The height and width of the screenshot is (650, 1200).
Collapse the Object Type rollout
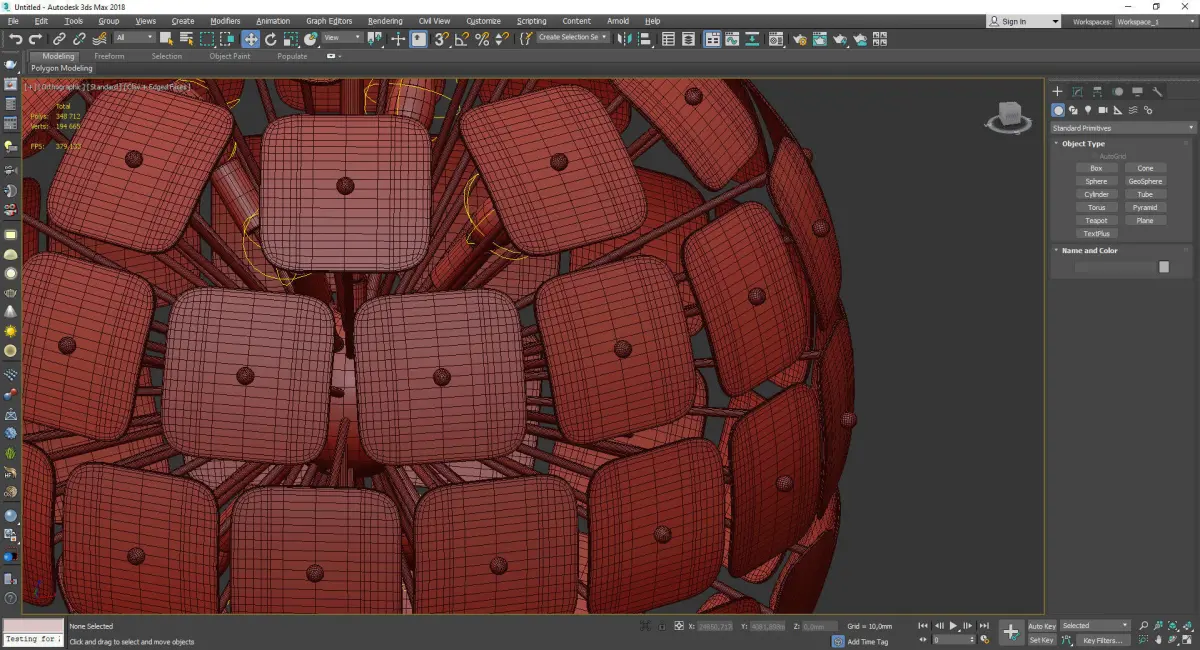point(1082,144)
